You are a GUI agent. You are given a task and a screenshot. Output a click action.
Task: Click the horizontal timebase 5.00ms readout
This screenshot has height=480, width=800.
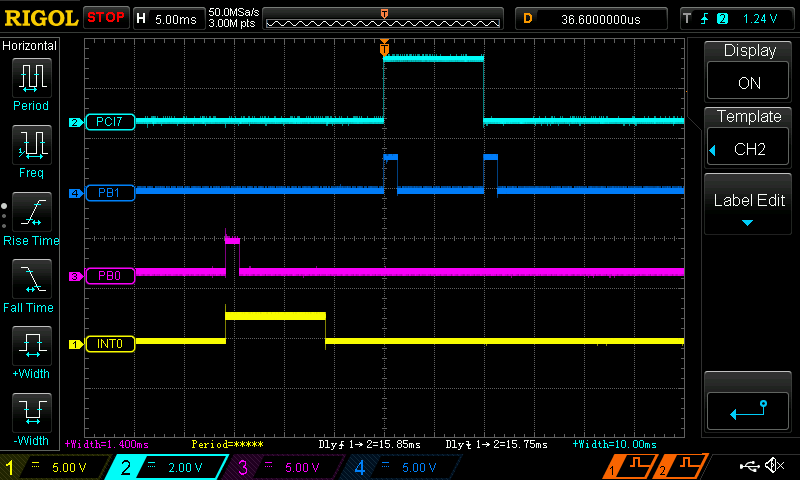pos(169,19)
